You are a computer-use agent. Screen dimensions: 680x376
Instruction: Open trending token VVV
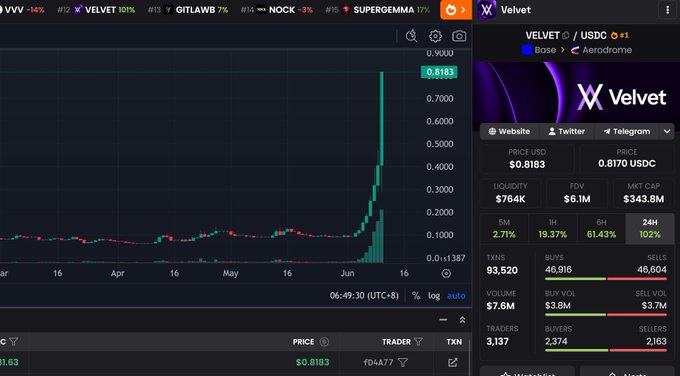pos(22,10)
